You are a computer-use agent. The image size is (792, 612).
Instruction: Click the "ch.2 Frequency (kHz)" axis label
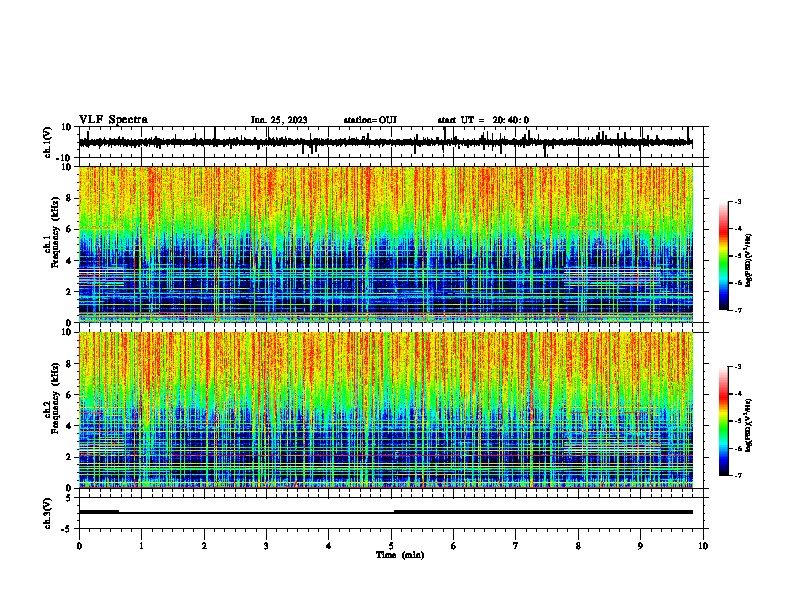[x=52, y=398]
